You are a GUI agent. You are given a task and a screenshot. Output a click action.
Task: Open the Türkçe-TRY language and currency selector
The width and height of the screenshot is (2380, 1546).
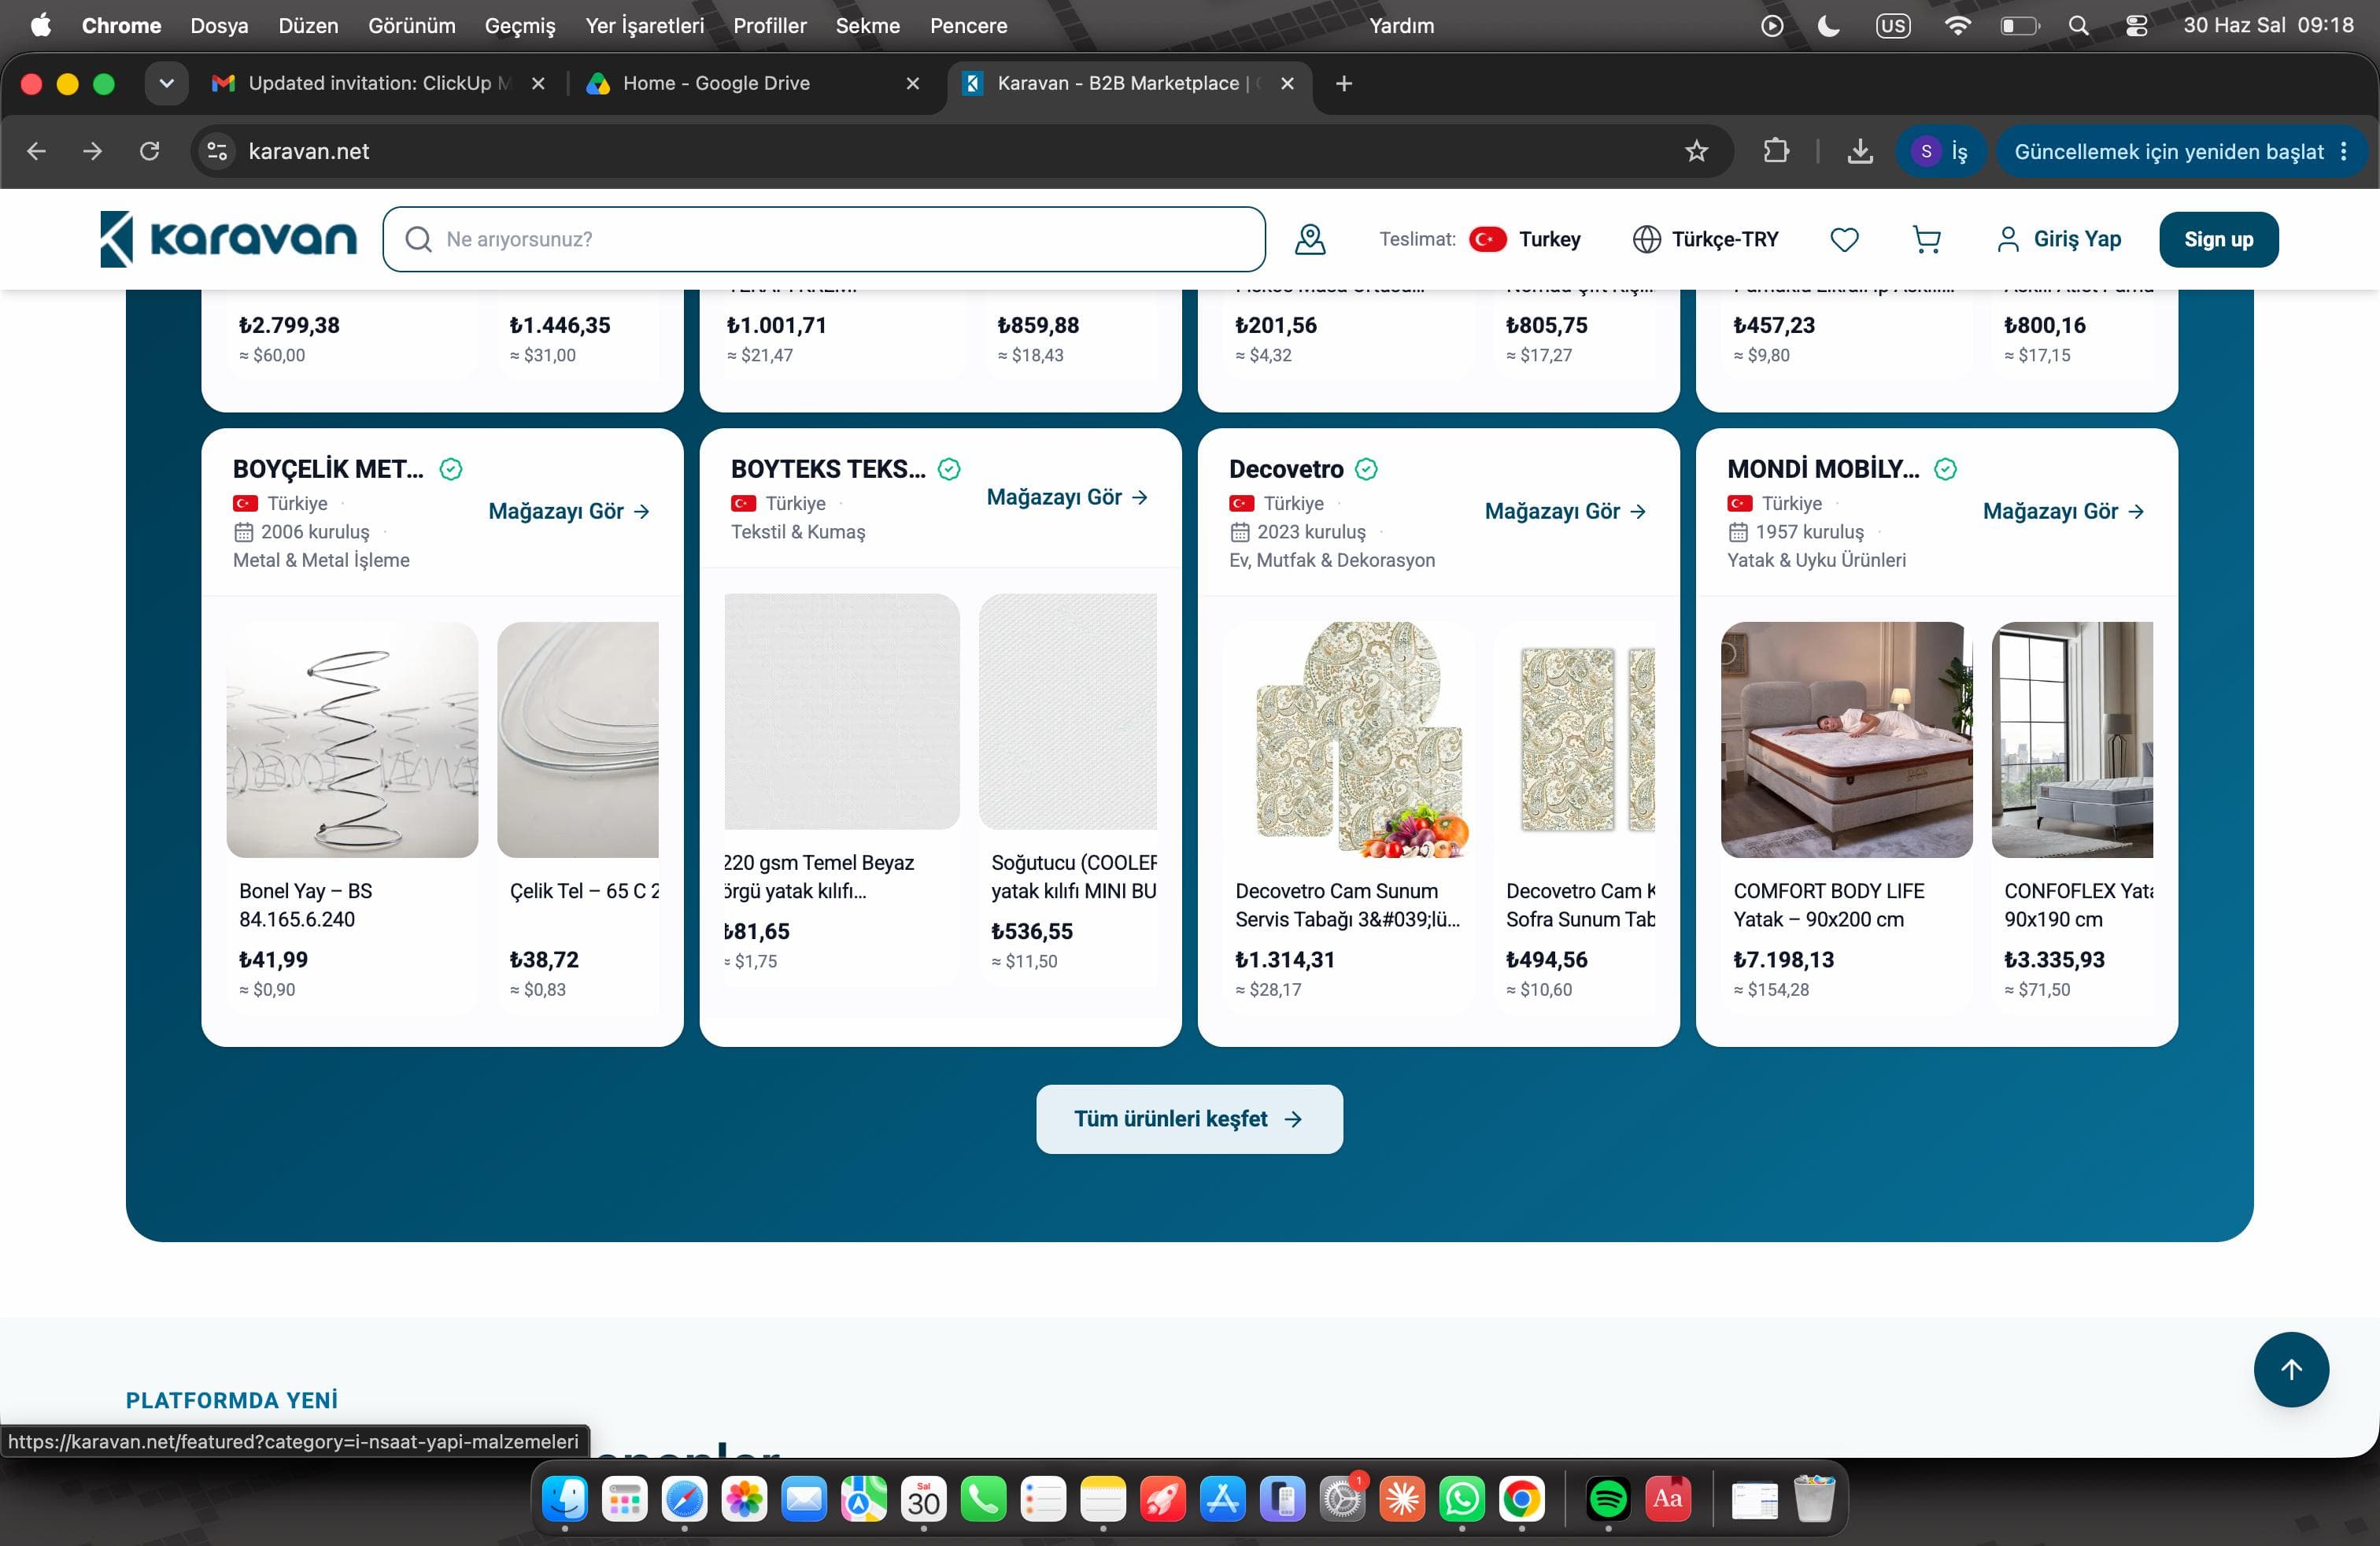(1706, 239)
